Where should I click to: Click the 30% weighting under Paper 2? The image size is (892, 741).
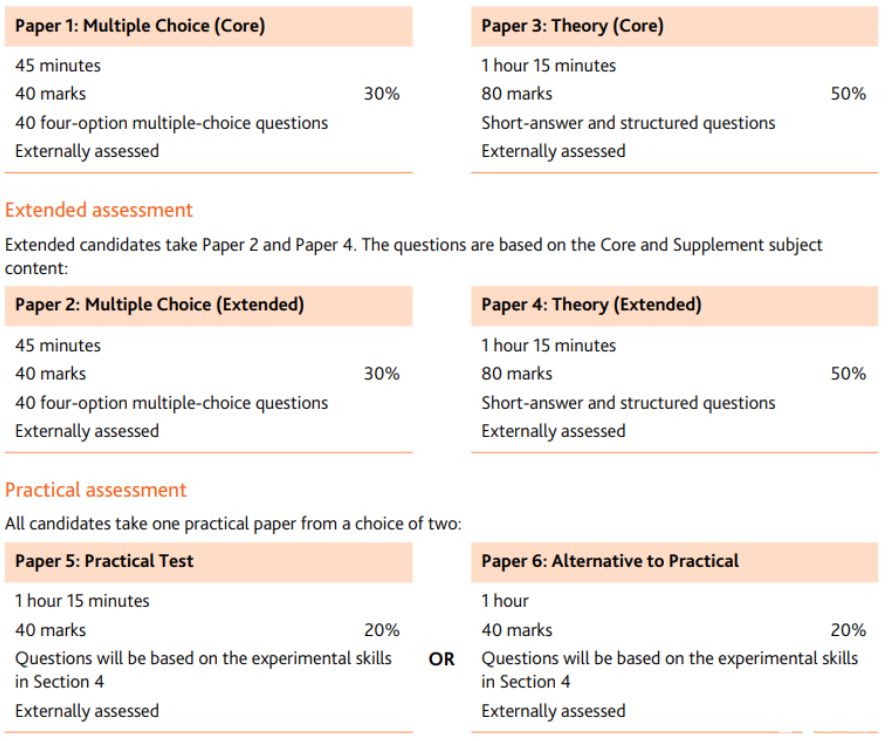pyautogui.click(x=382, y=374)
